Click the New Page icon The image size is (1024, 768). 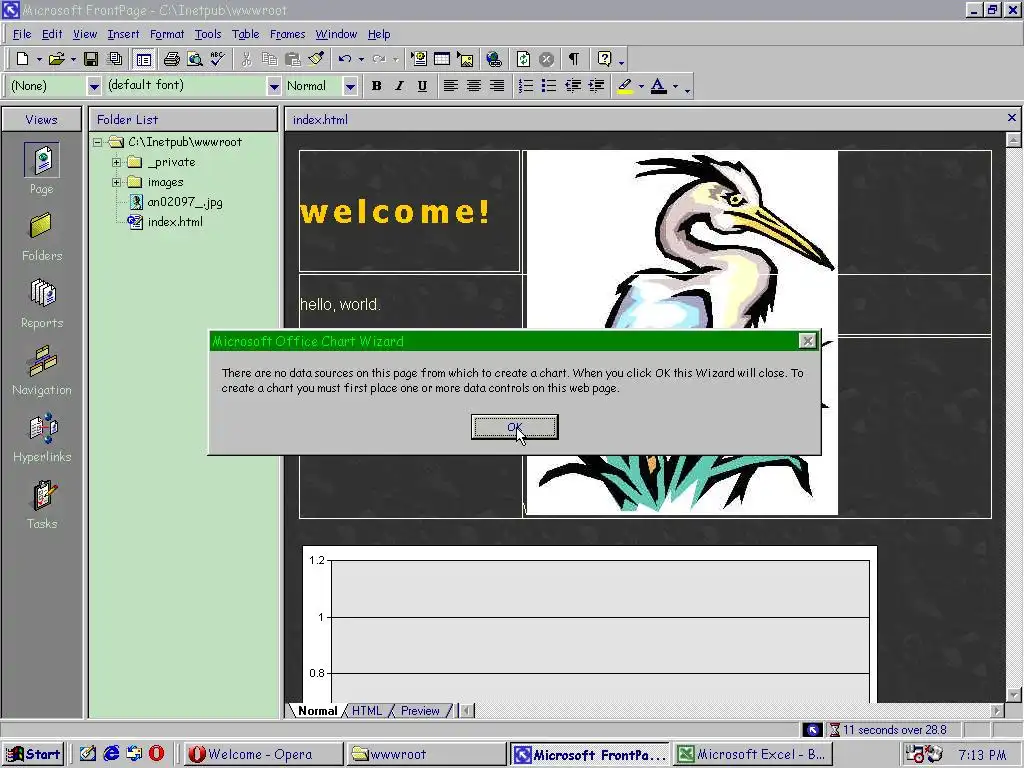(22, 59)
